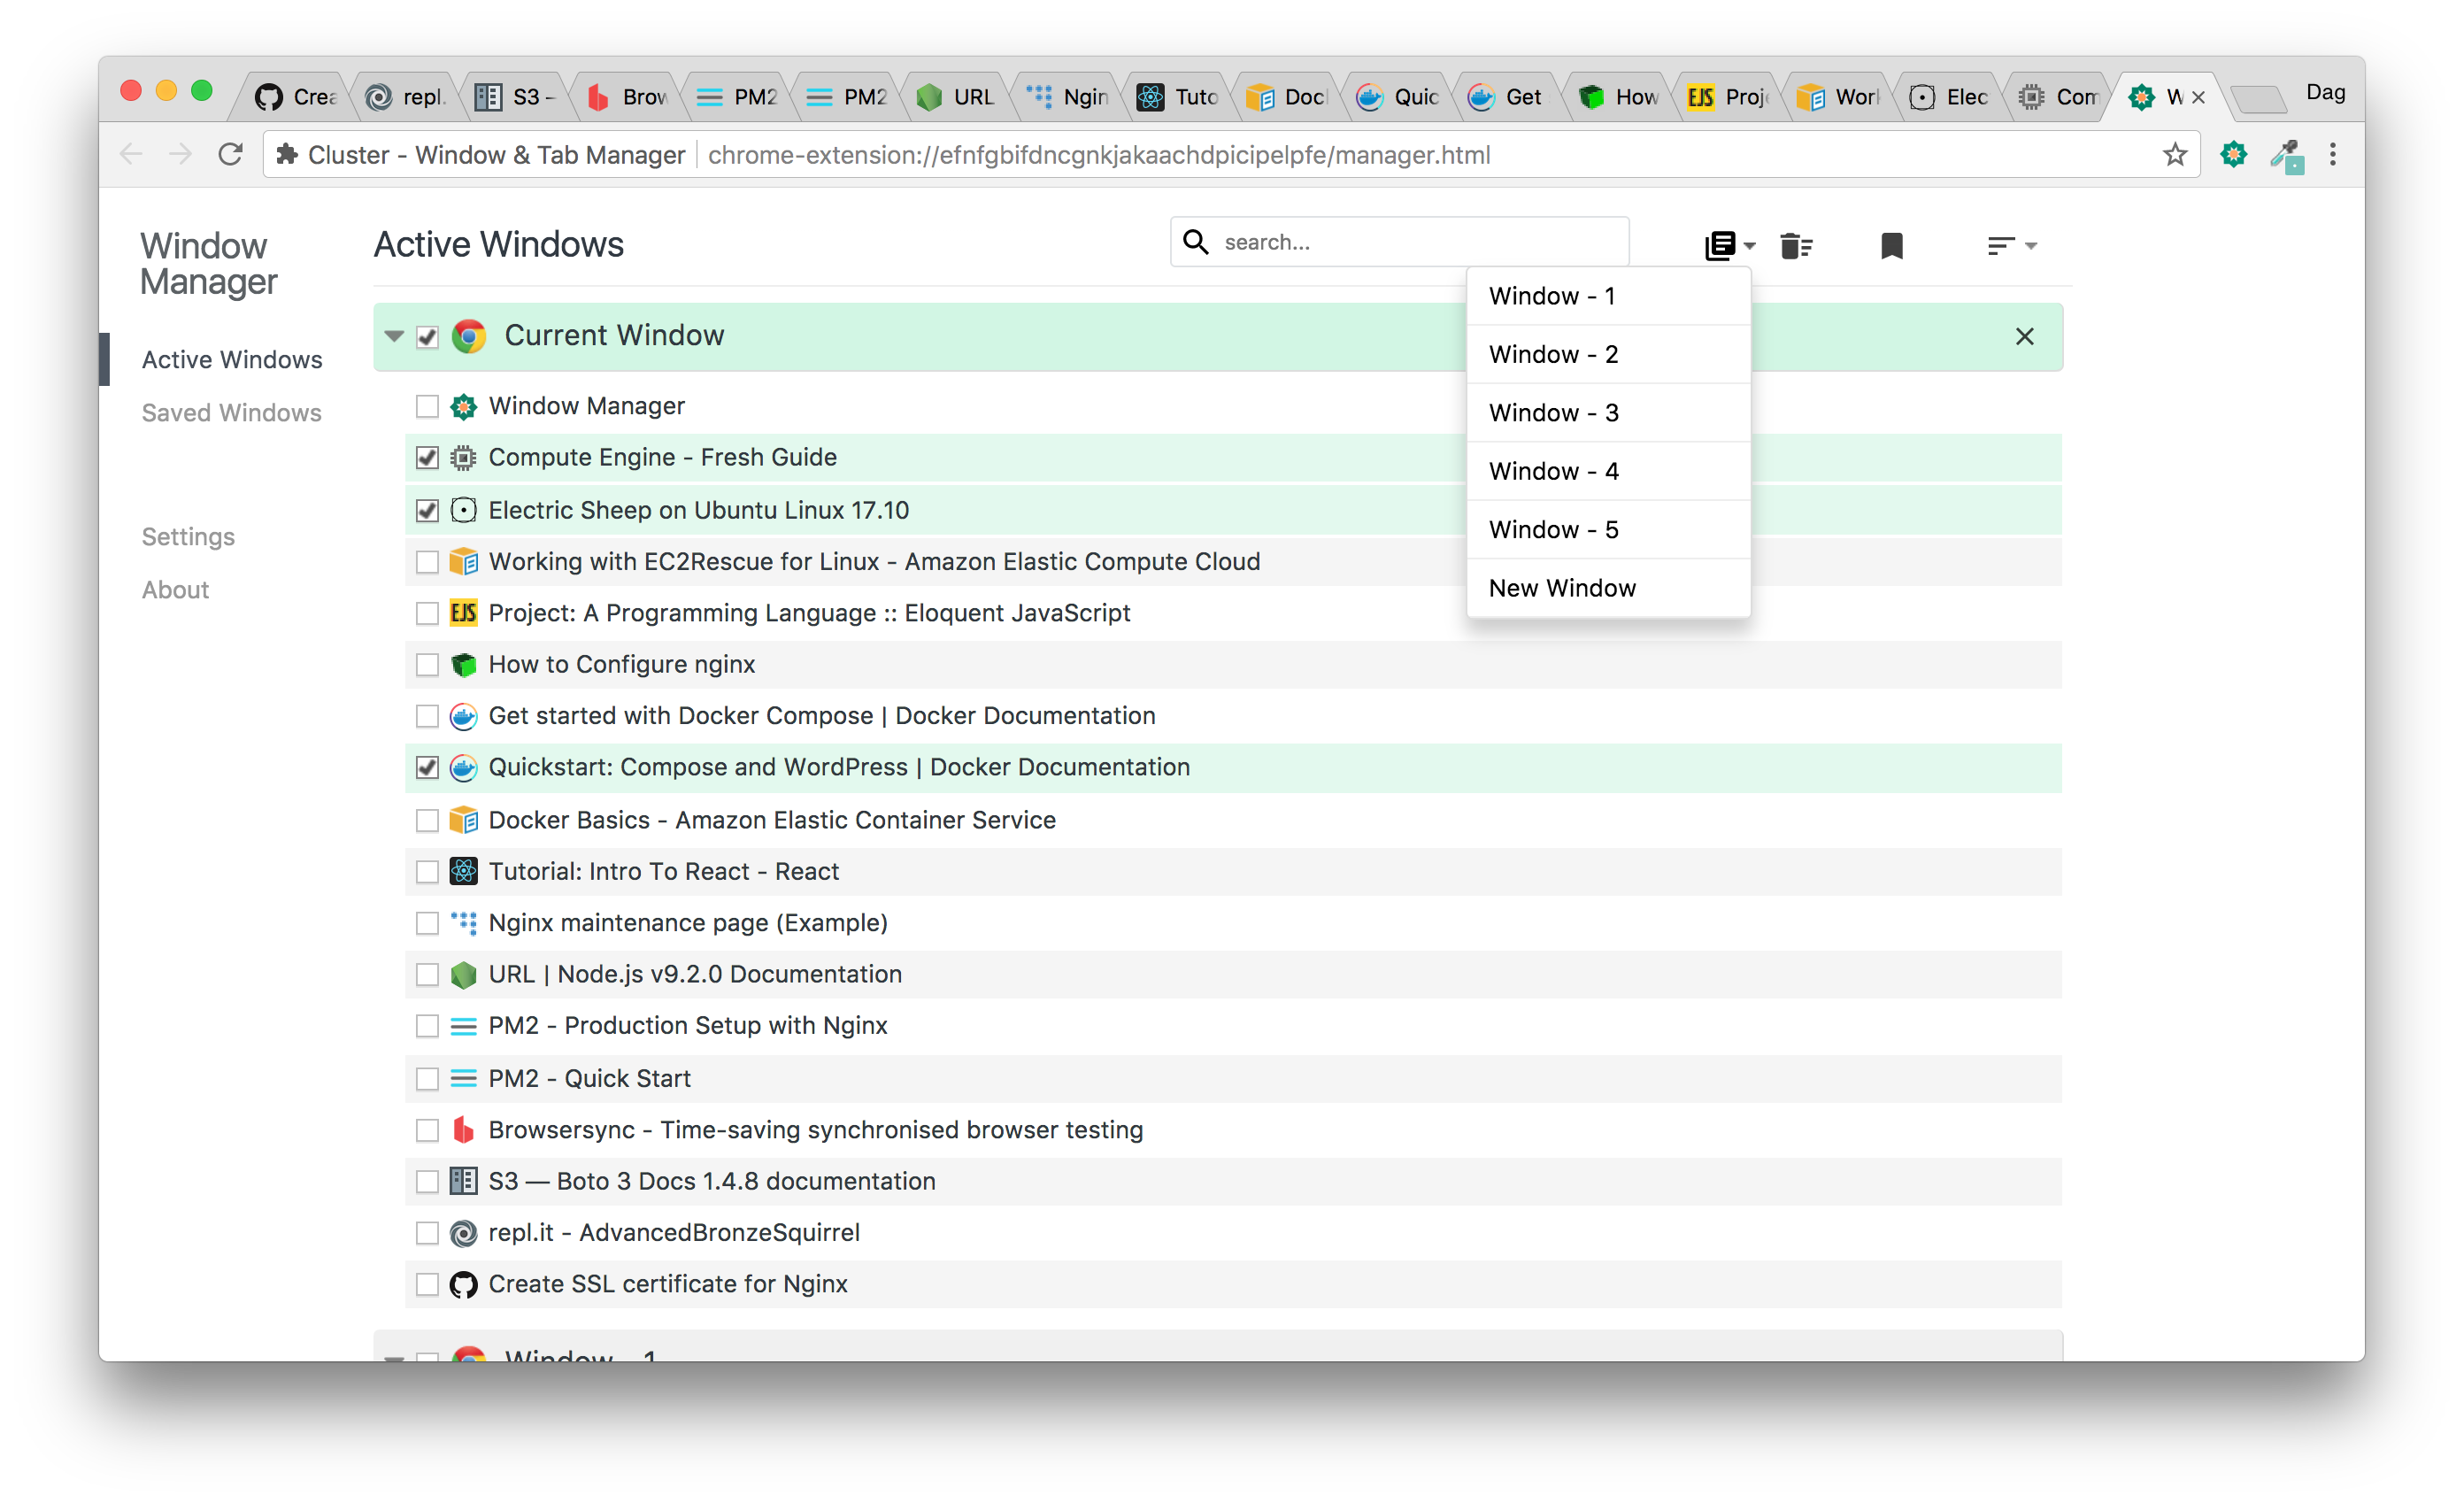Select Window - 1 in dropdown menu
Image resolution: width=2464 pixels, height=1503 pixels.
pos(1608,296)
